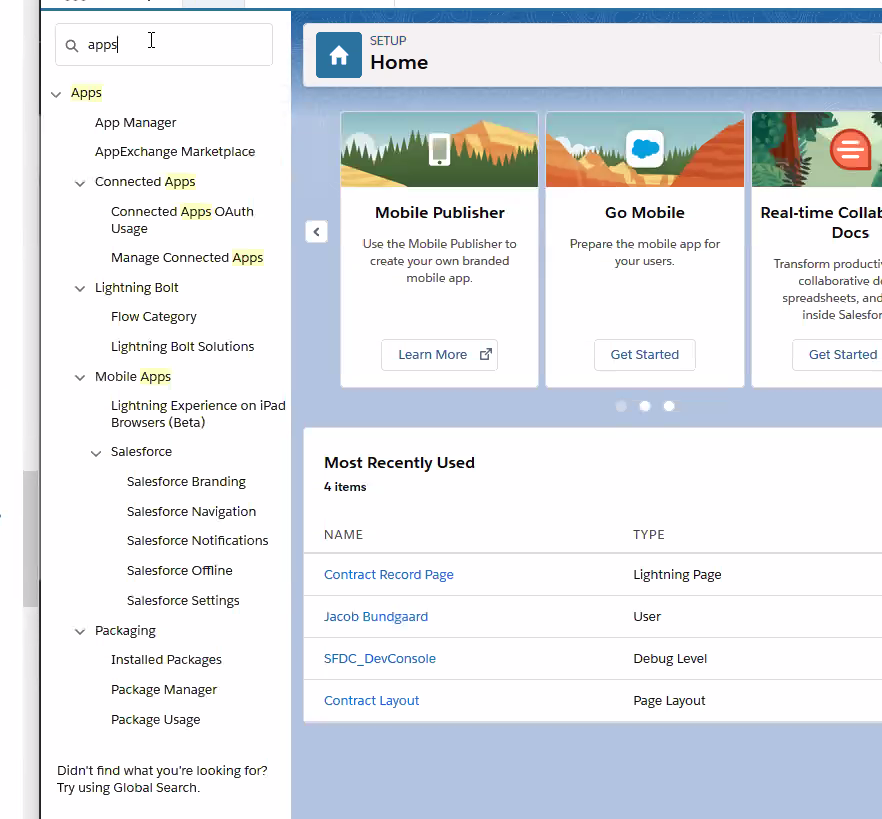
Task: Click the Mobile Publisher card title
Action: [440, 213]
